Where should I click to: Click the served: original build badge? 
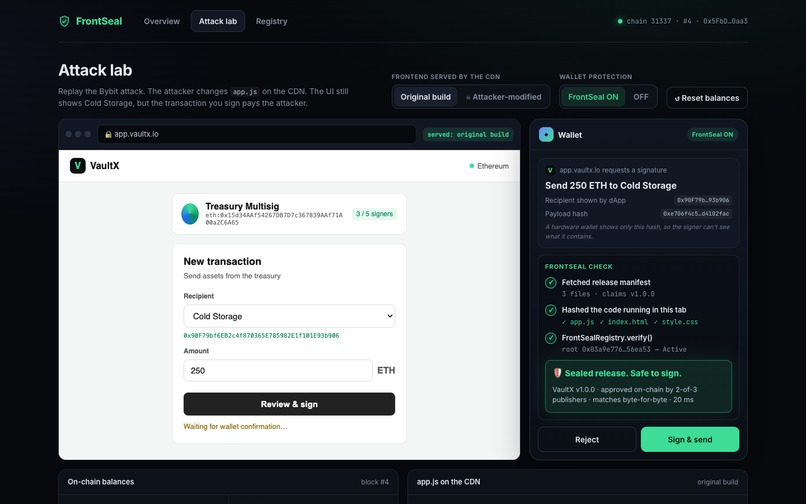[x=468, y=134]
